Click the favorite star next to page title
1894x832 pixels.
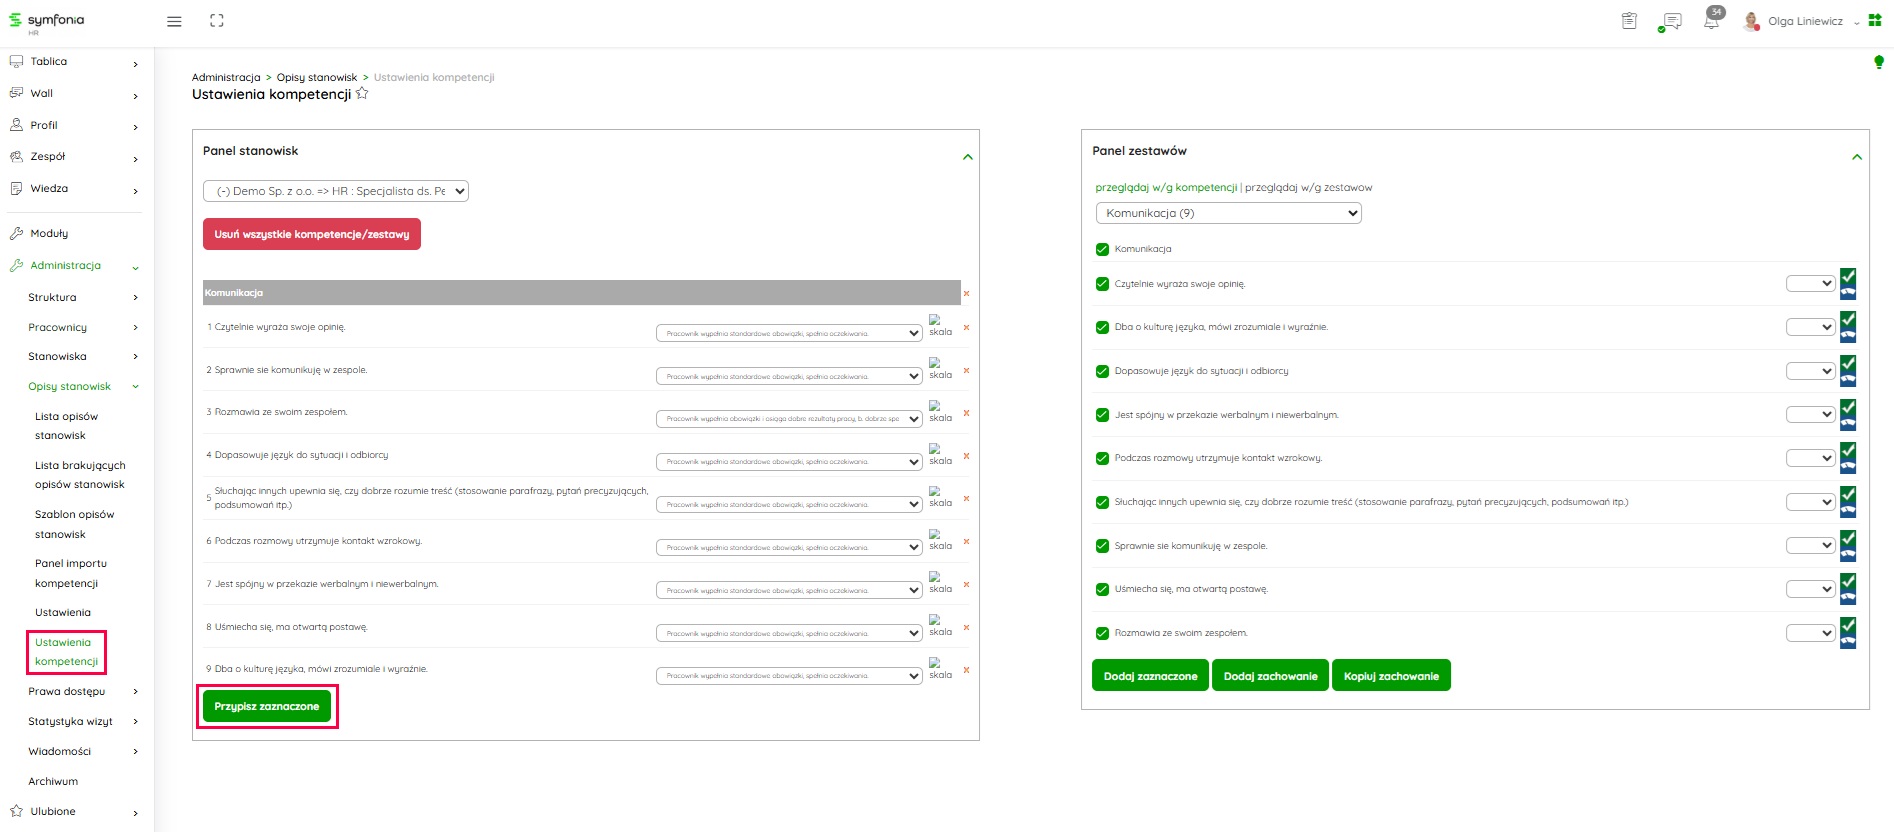pos(362,94)
